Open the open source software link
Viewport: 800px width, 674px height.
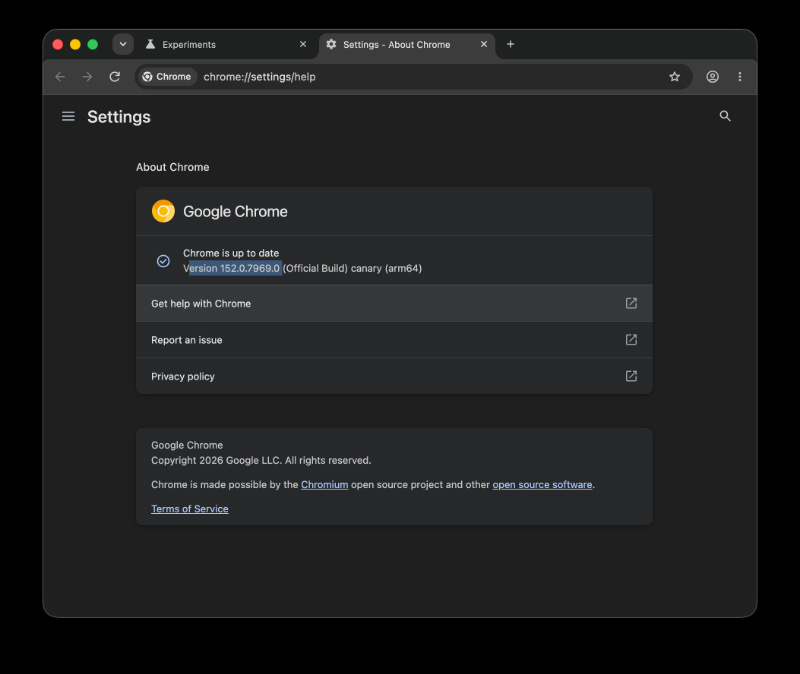pos(542,485)
